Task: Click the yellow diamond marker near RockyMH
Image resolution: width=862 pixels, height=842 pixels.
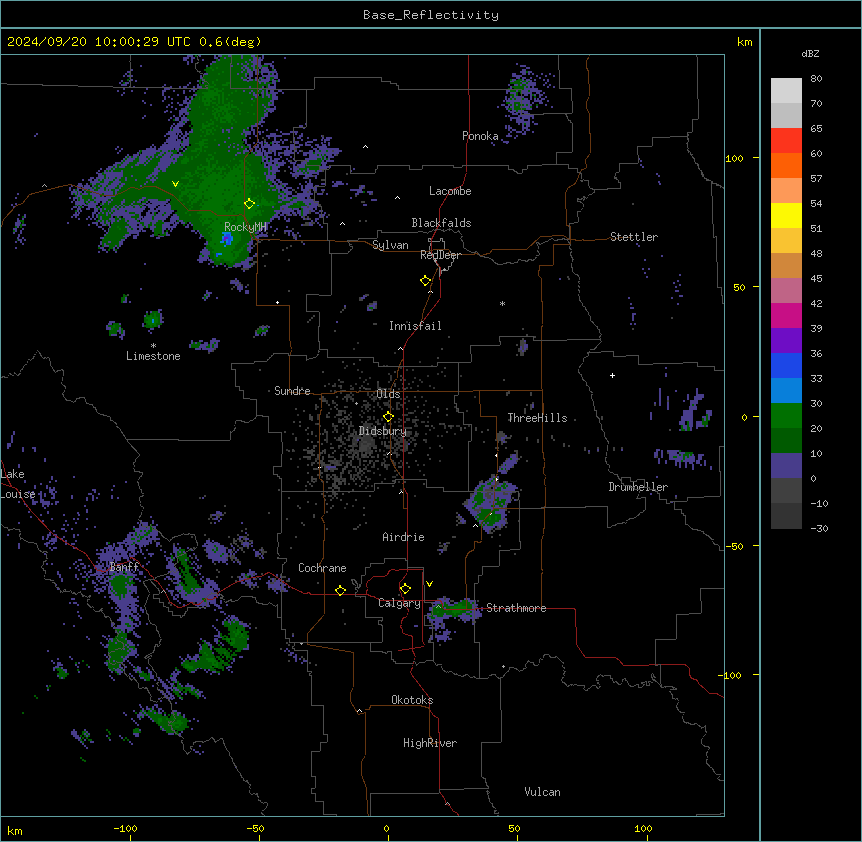Action: [249, 204]
